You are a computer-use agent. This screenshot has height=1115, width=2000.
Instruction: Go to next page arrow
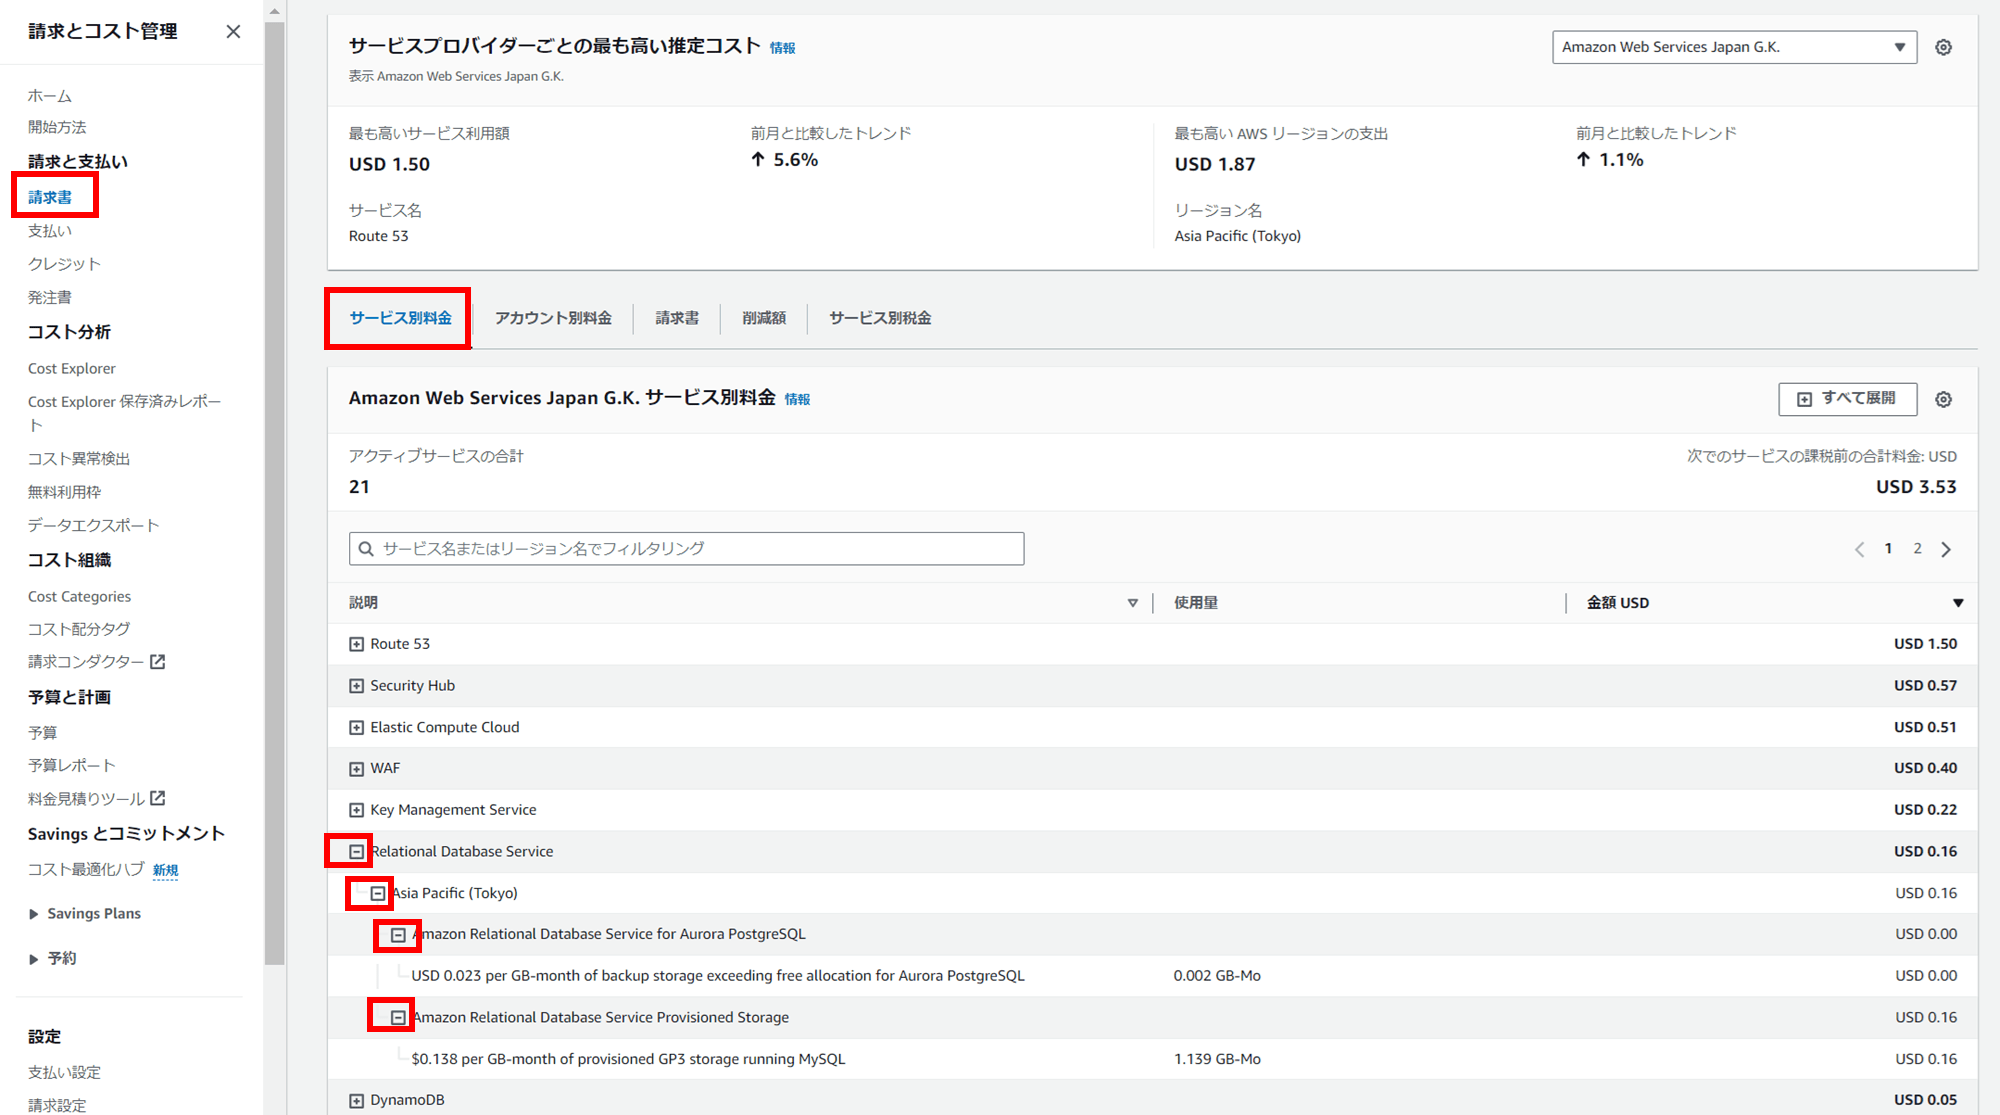point(1946,549)
